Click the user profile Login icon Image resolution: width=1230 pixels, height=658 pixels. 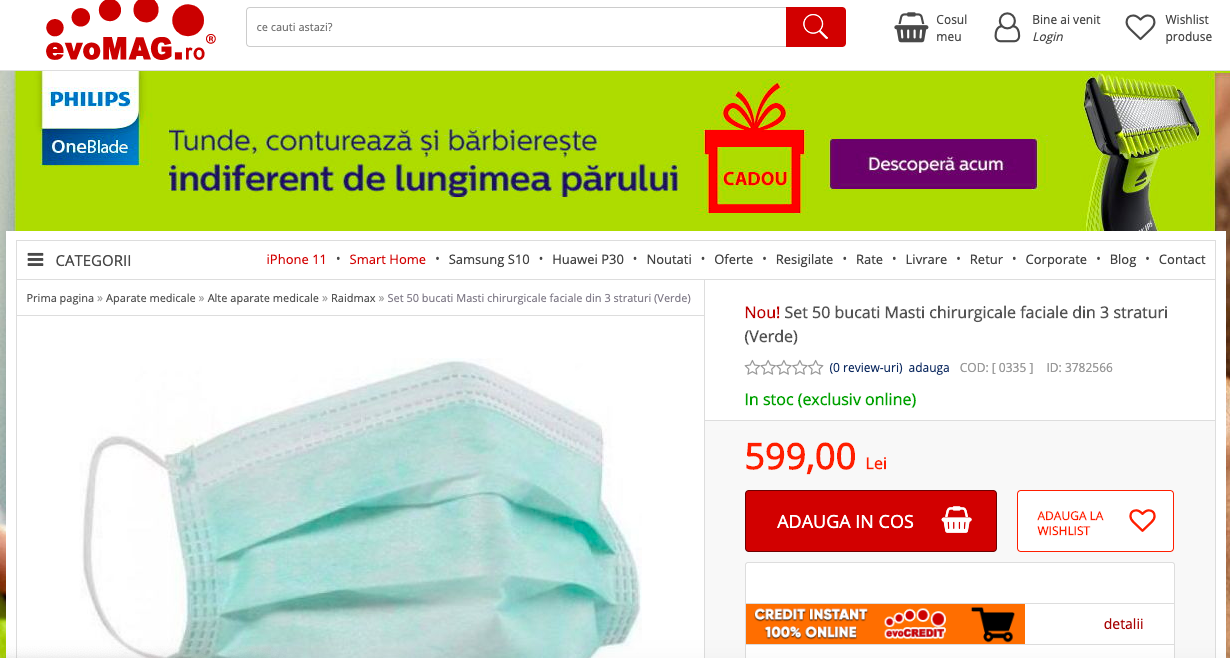(1007, 28)
